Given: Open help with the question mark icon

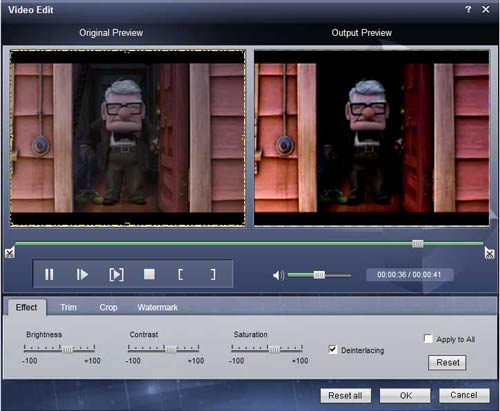Looking at the screenshot, I should tap(468, 9).
